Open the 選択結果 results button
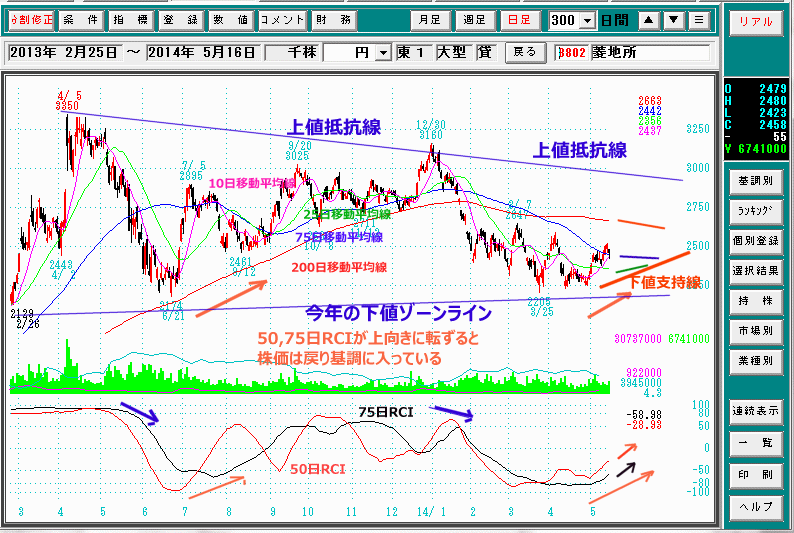794x533 pixels. 756,271
